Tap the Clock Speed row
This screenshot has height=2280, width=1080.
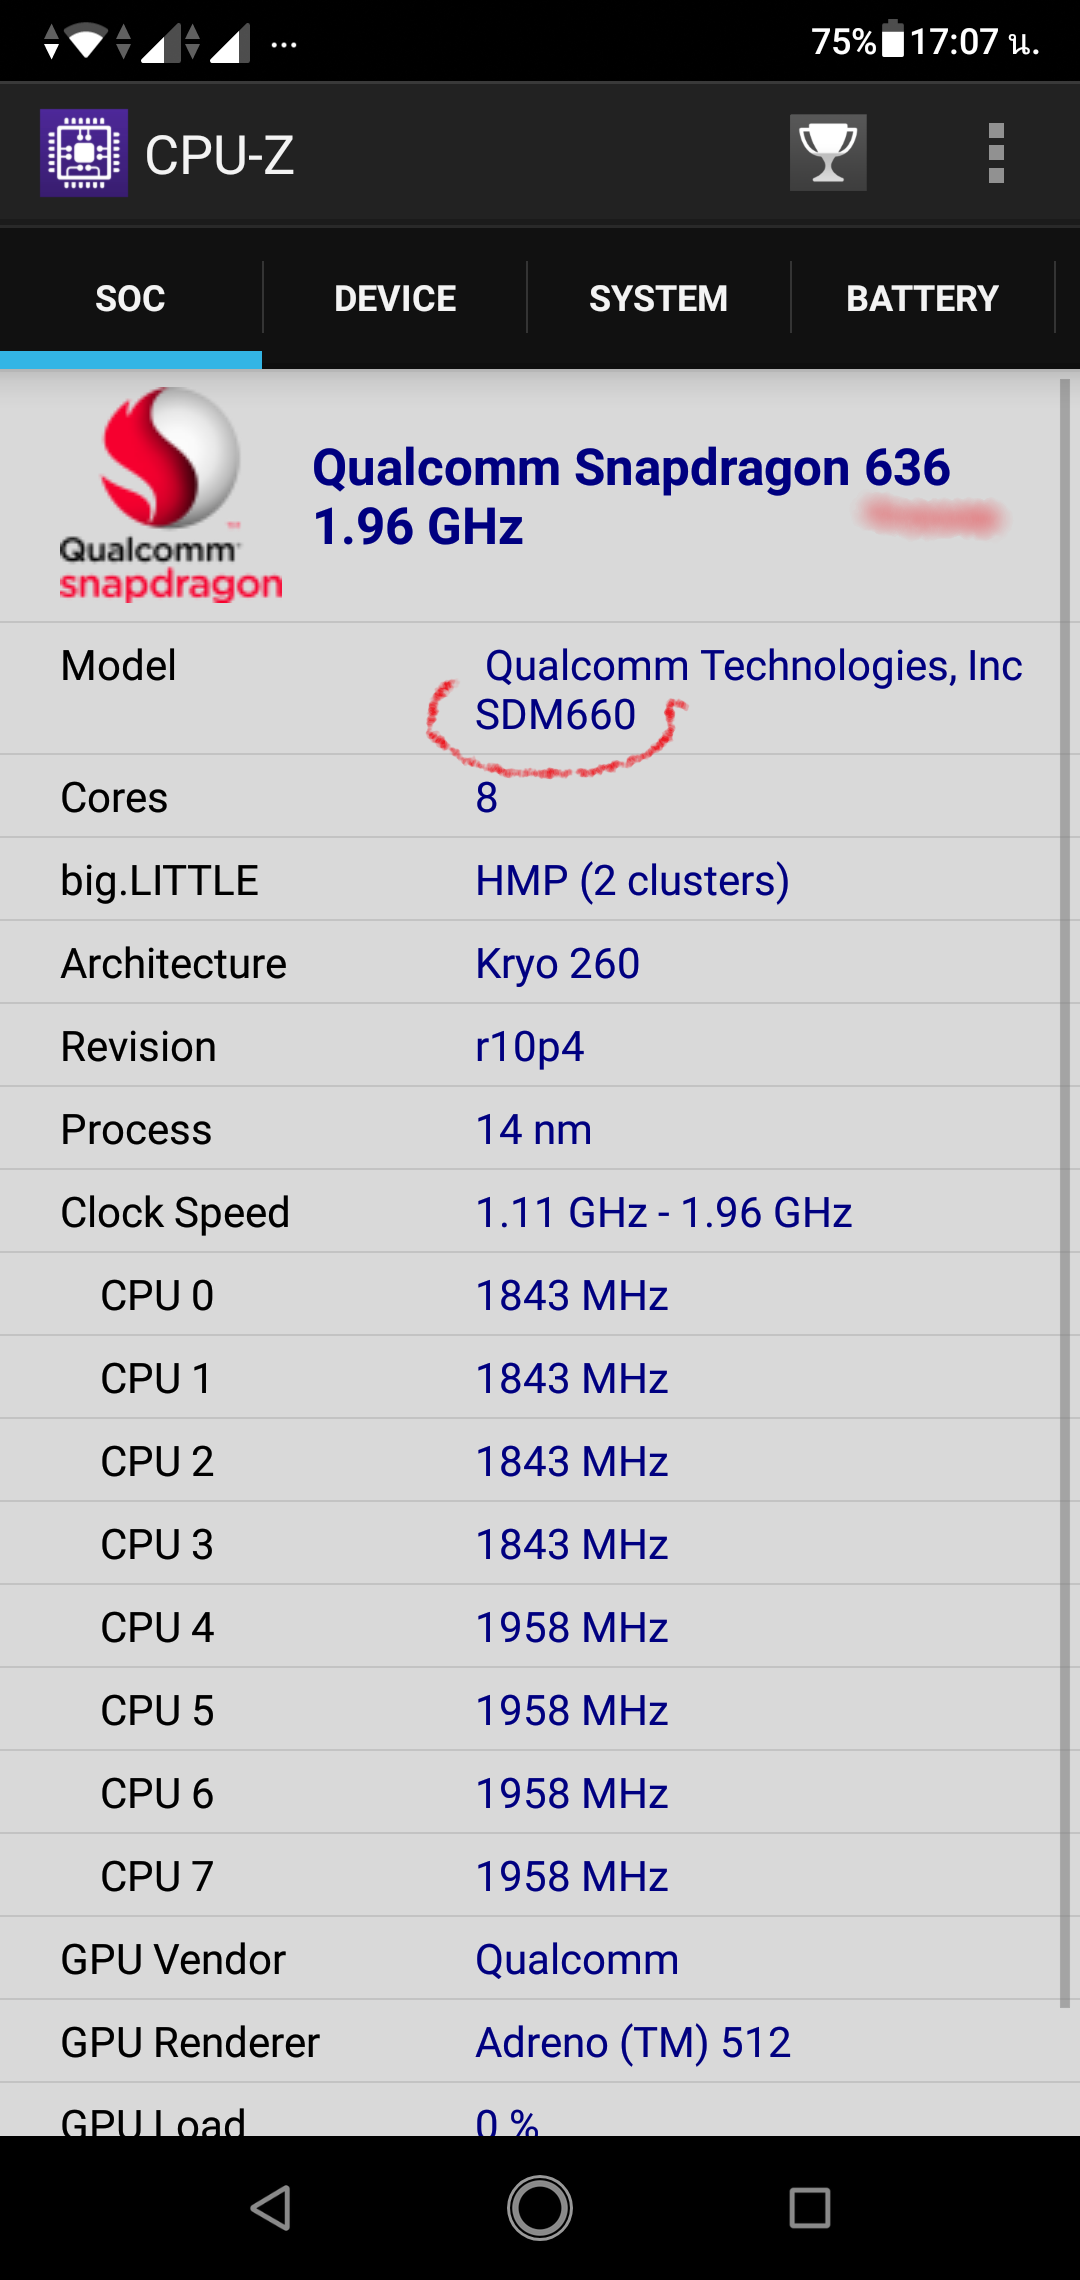(x=530, y=1212)
